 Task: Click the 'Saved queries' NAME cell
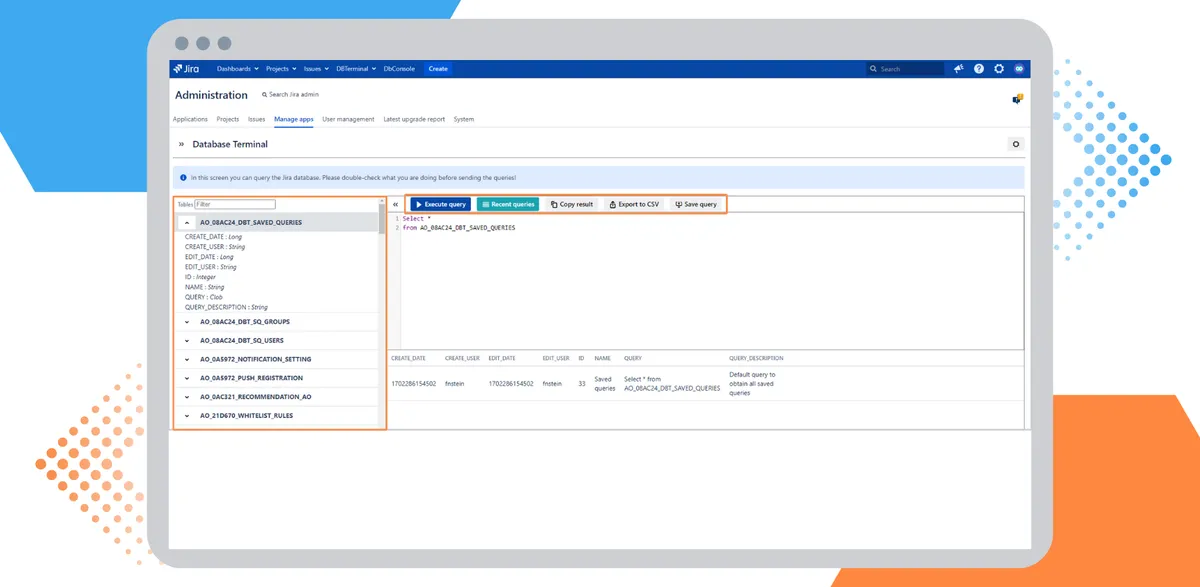[603, 383]
